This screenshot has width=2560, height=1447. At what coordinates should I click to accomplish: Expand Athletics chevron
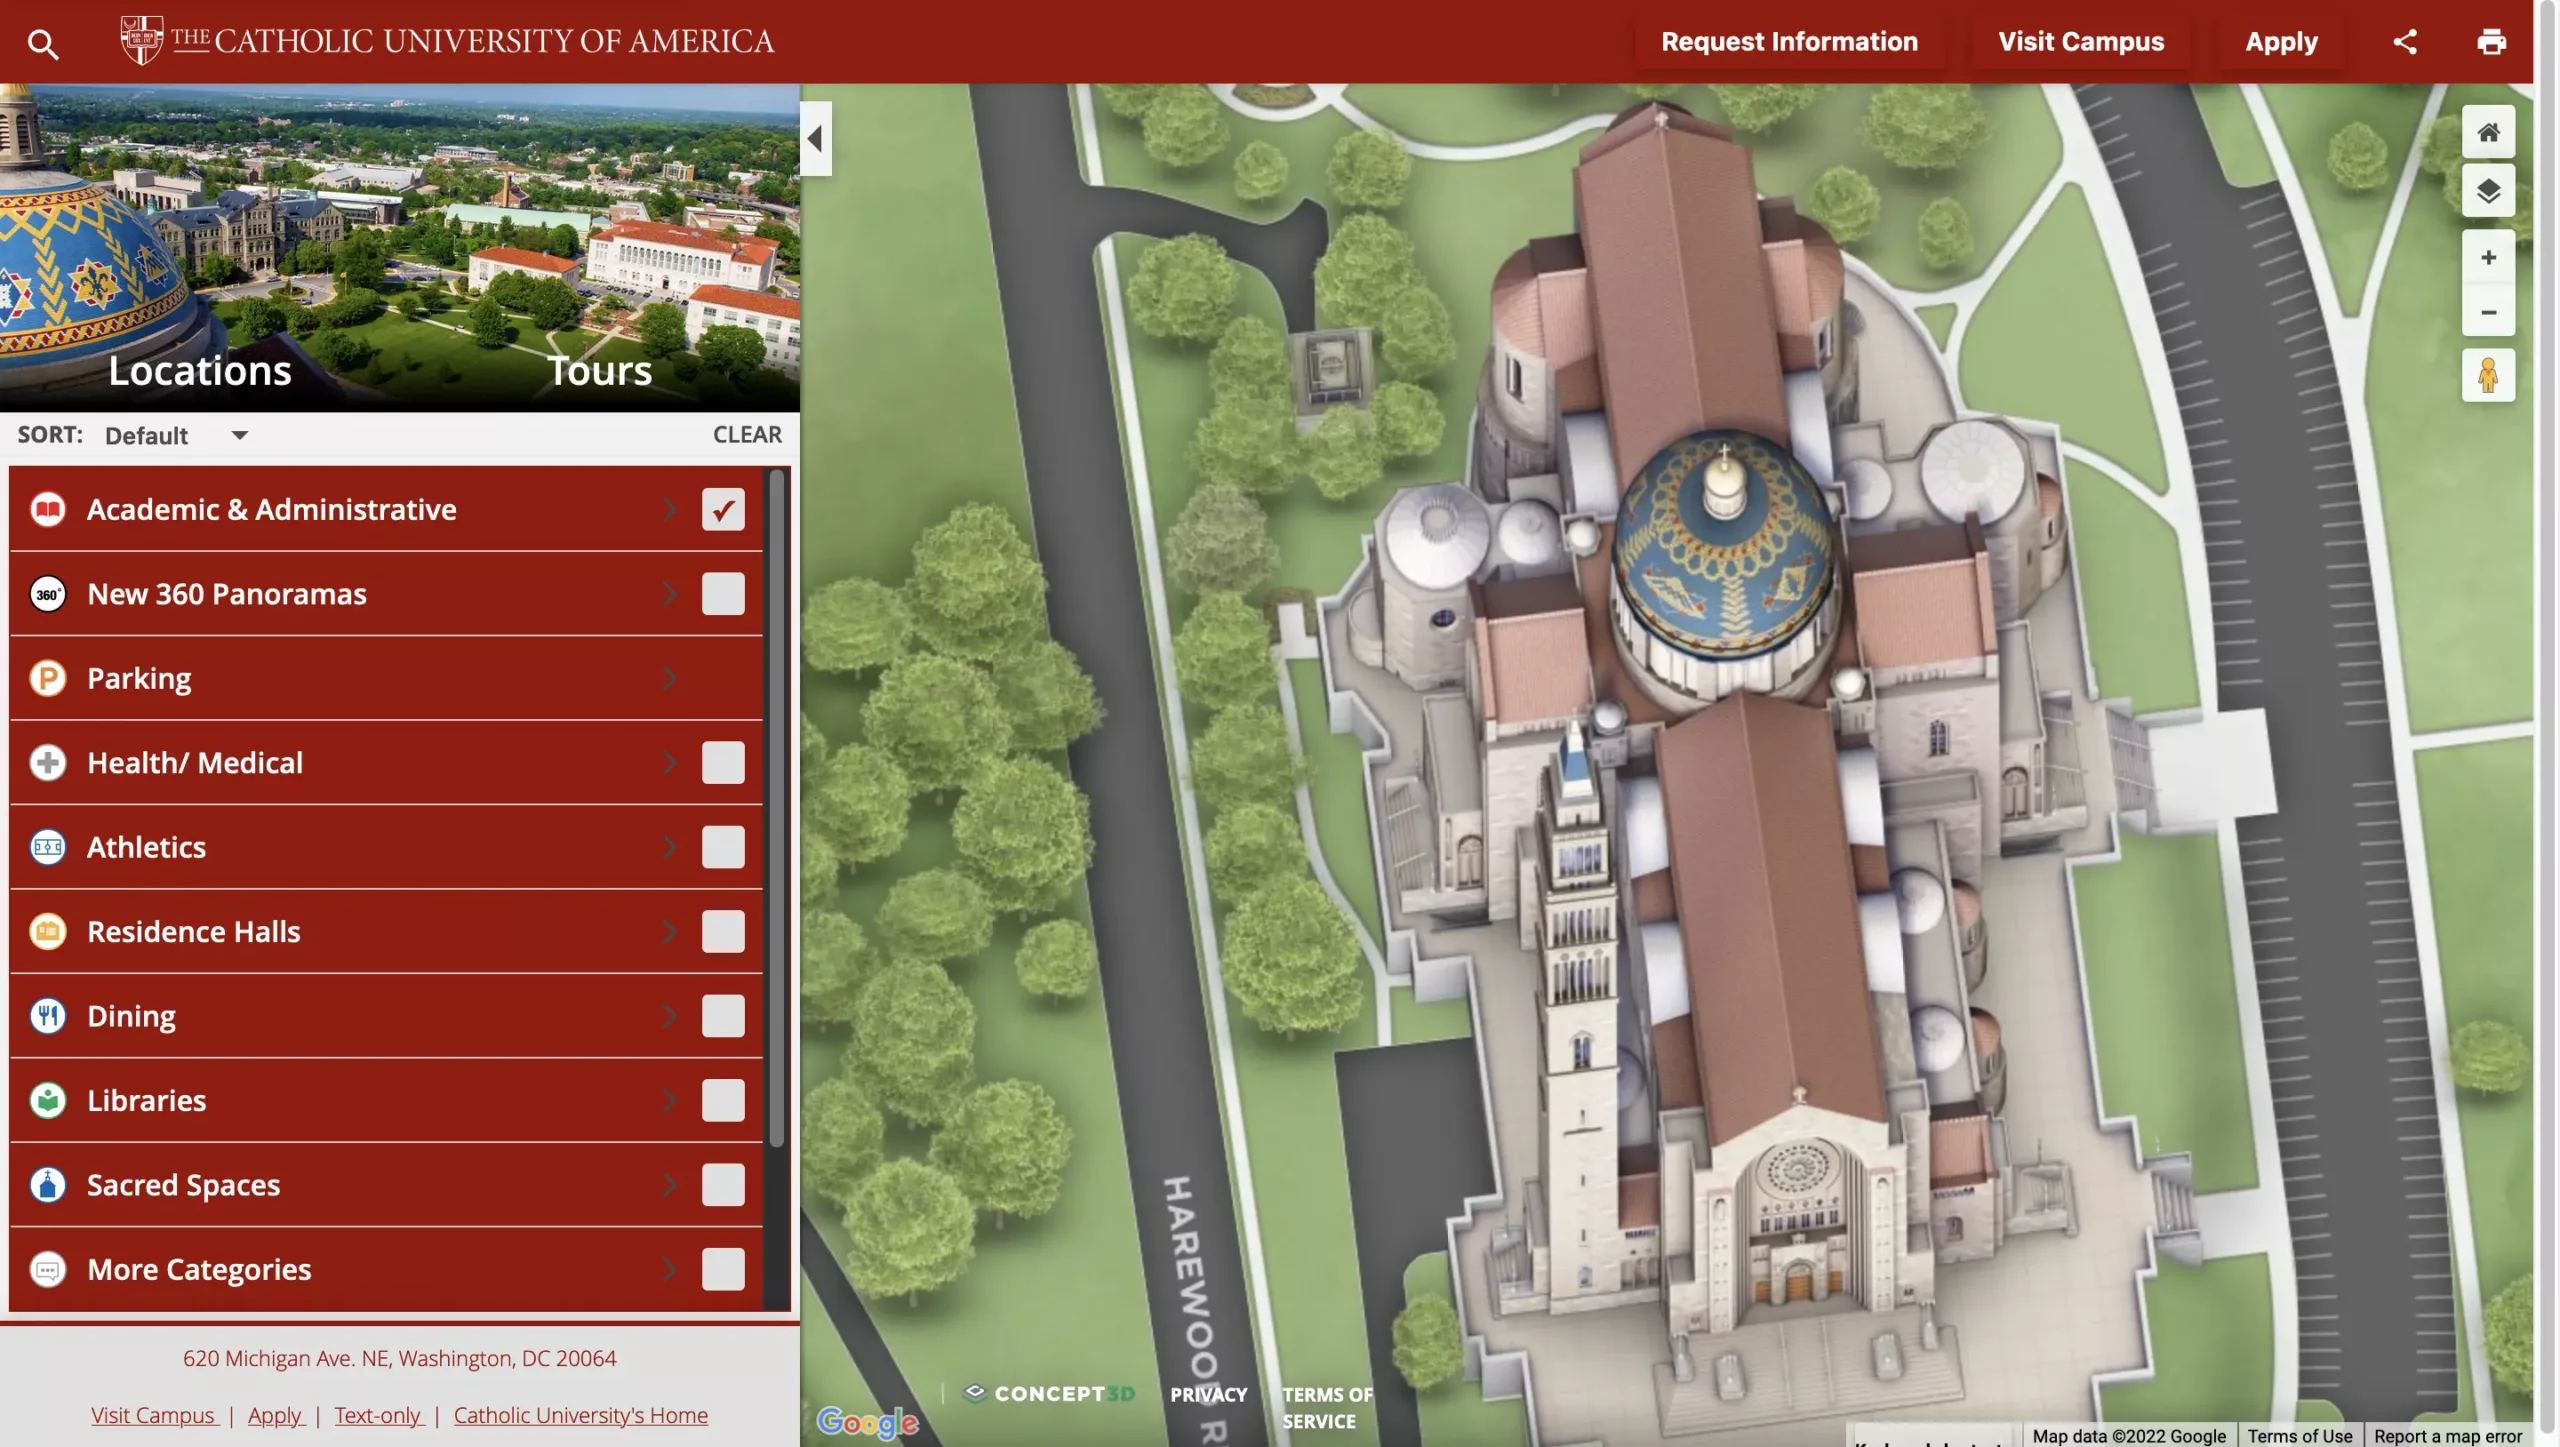(x=669, y=847)
